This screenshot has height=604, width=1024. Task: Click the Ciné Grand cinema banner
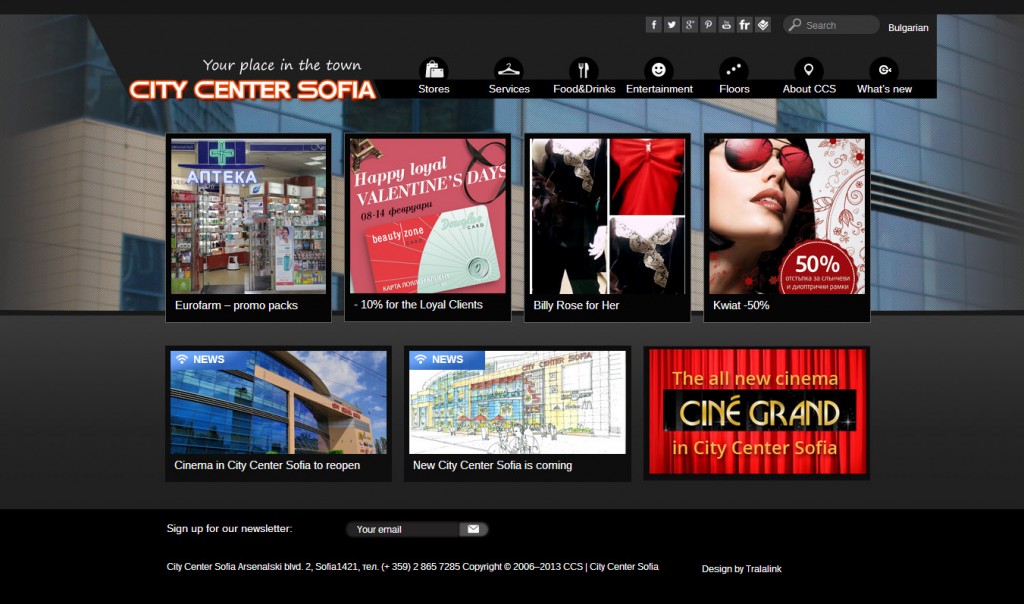tap(757, 412)
